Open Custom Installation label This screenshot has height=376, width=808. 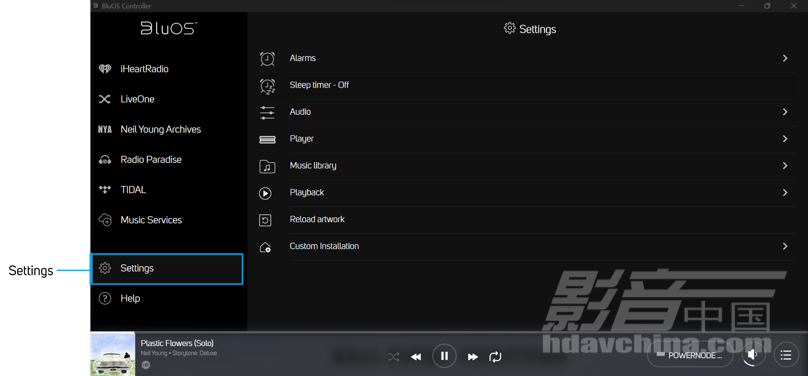click(x=324, y=246)
